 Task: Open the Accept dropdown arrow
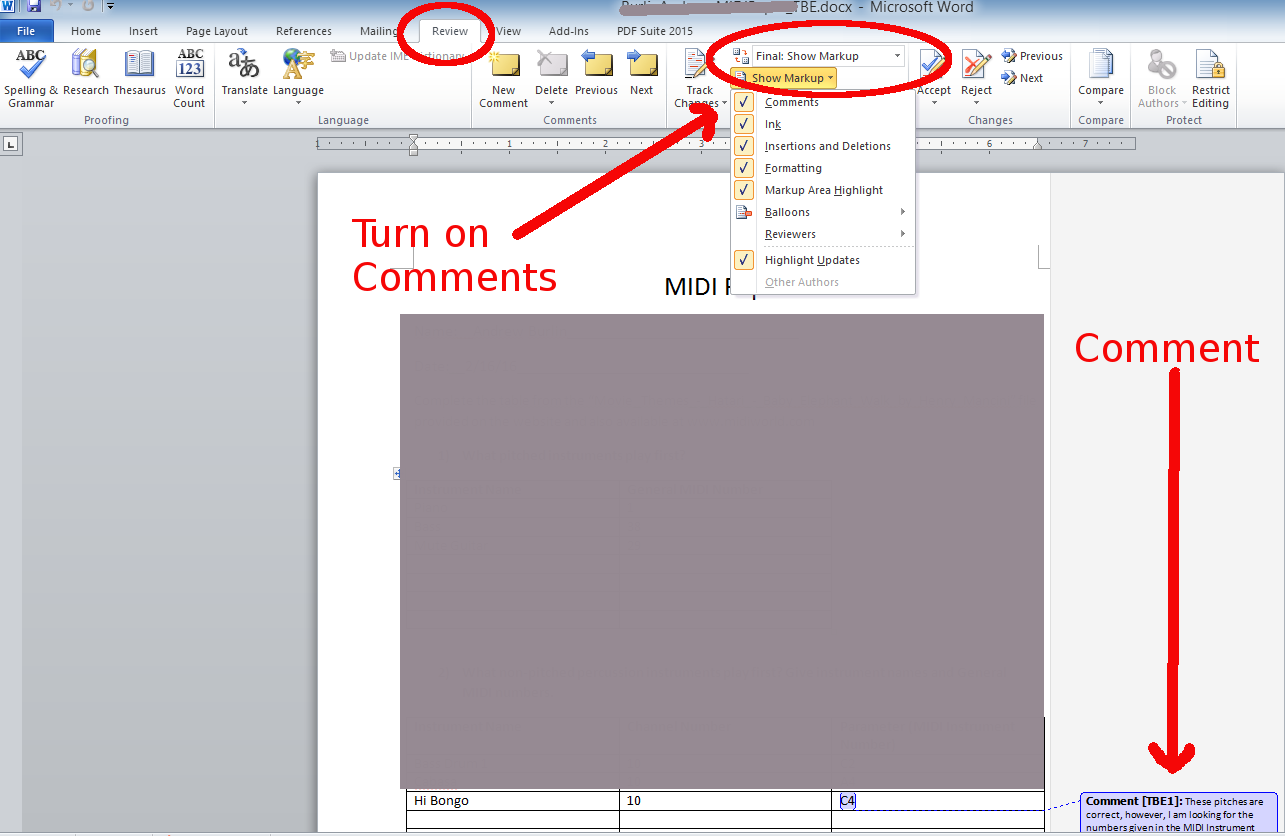pos(934,103)
